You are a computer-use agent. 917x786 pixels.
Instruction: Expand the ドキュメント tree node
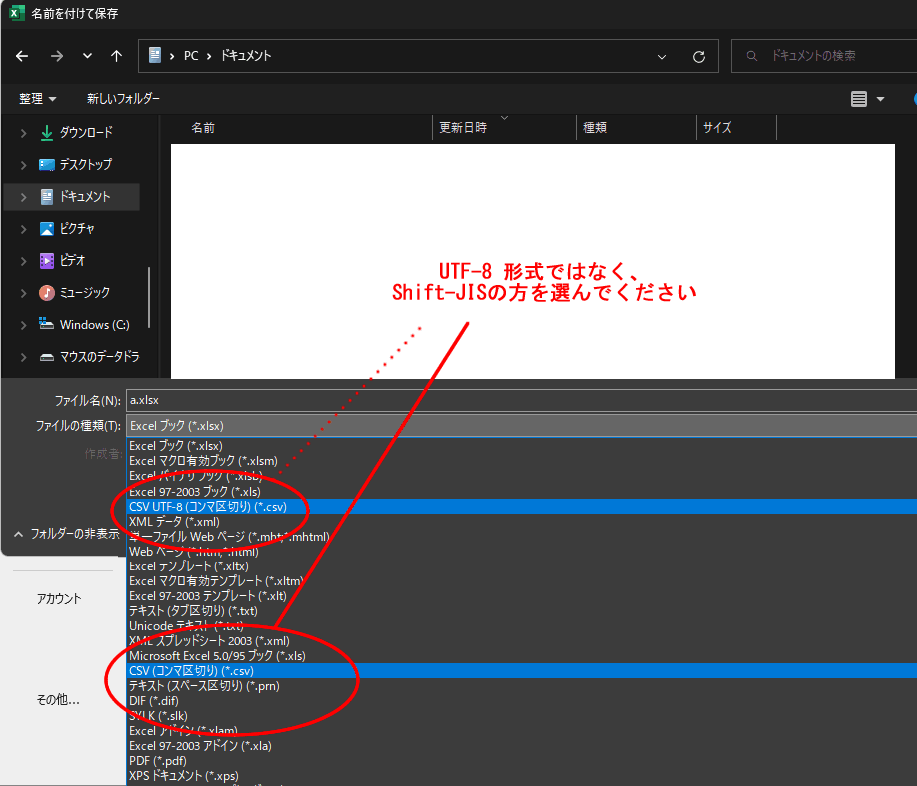[x=23, y=197]
